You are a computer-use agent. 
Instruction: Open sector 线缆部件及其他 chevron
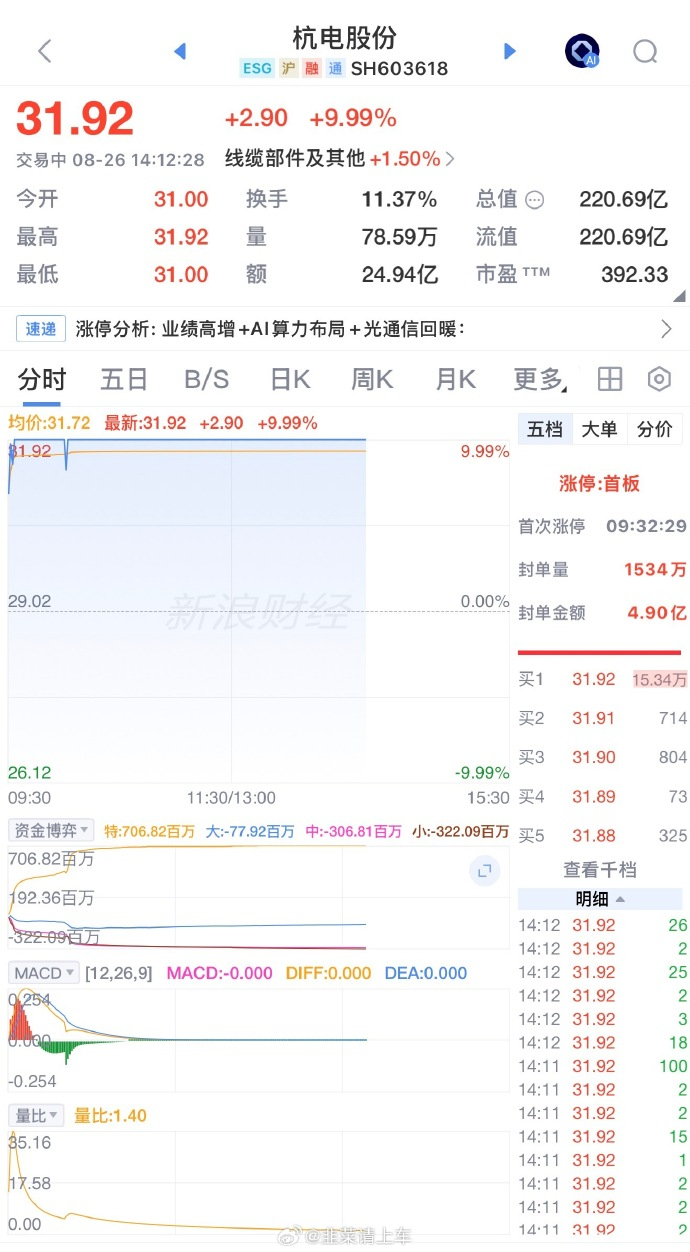pyautogui.click(x=450, y=159)
